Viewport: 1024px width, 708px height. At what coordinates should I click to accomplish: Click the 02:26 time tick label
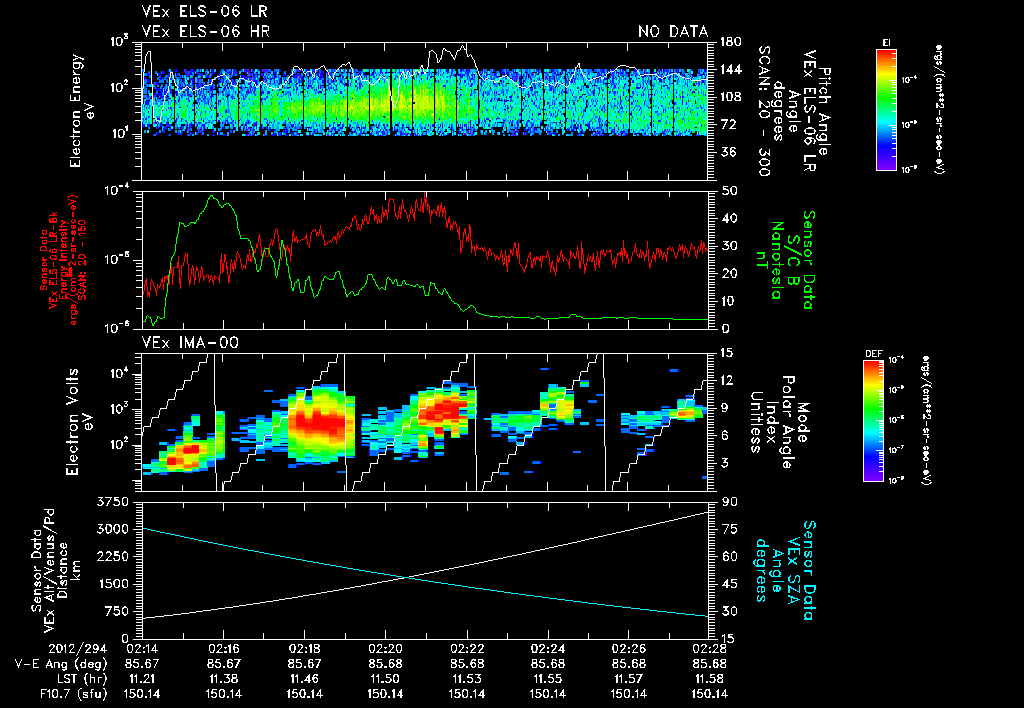(628, 649)
